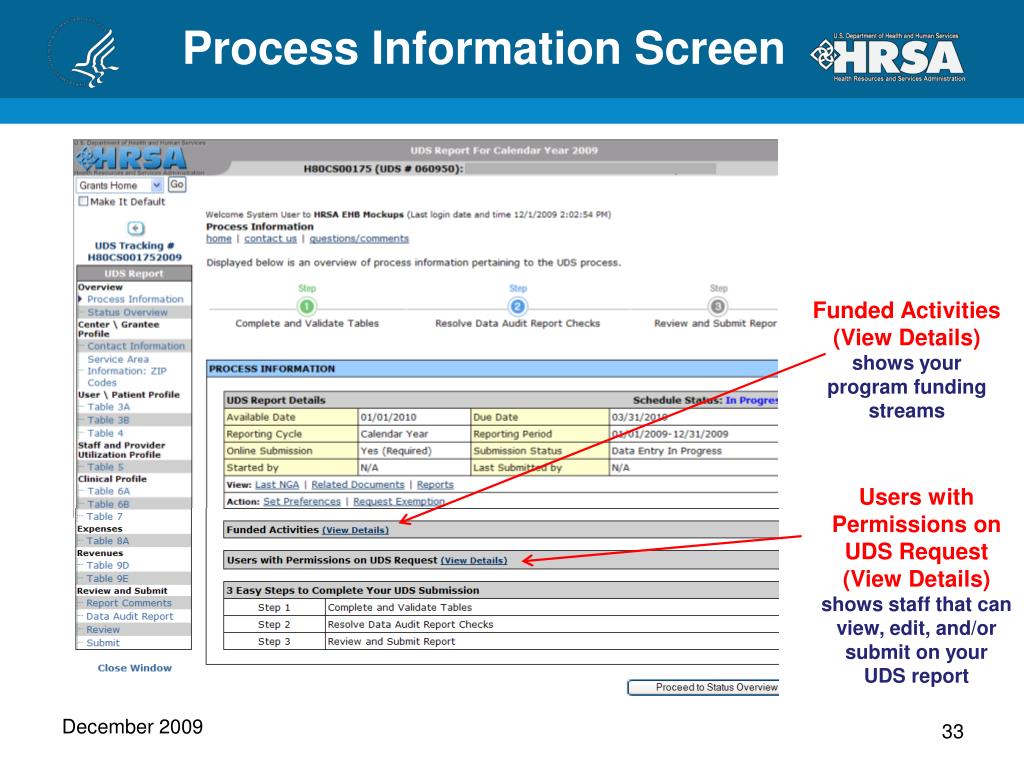This screenshot has height=768, width=1024.
Task: Open the Last NGA link
Action: [277, 485]
